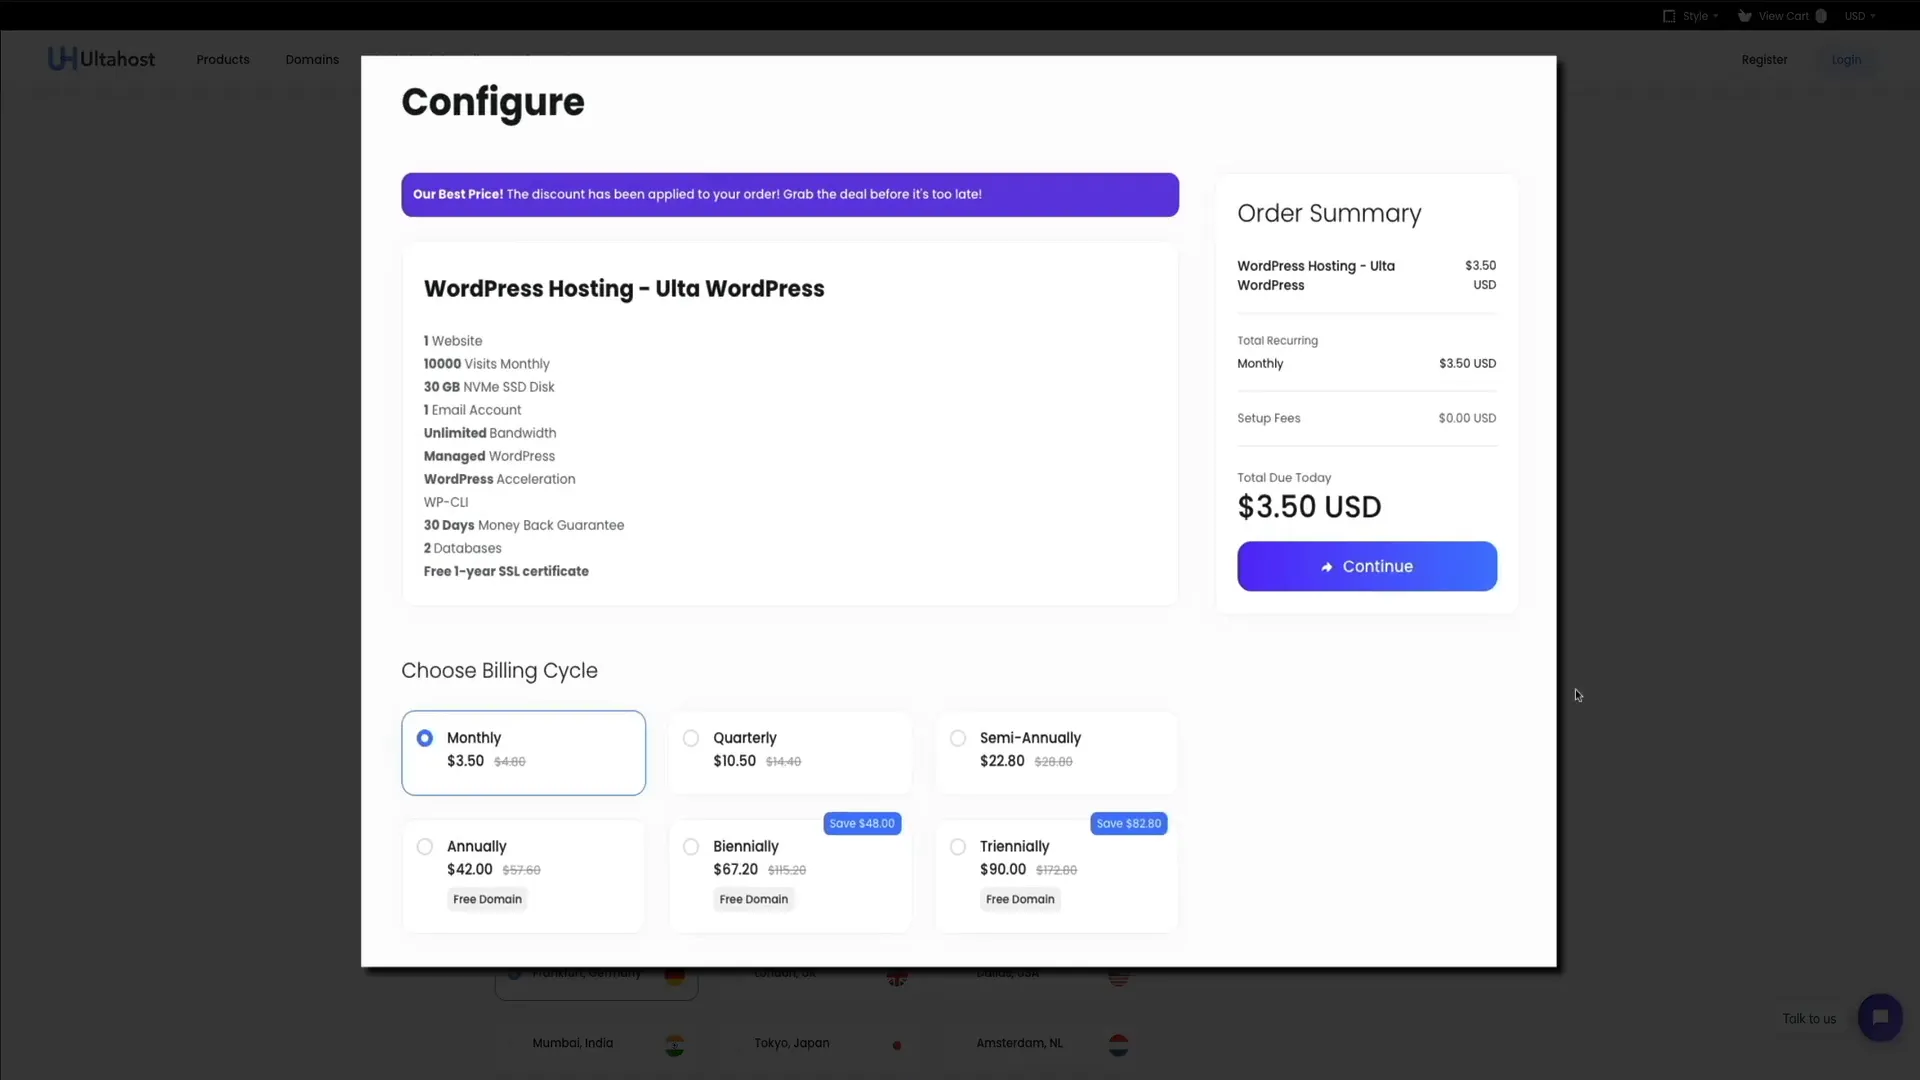Select the Triennially billing cycle radio
The height and width of the screenshot is (1080, 1920).
pos(958,847)
